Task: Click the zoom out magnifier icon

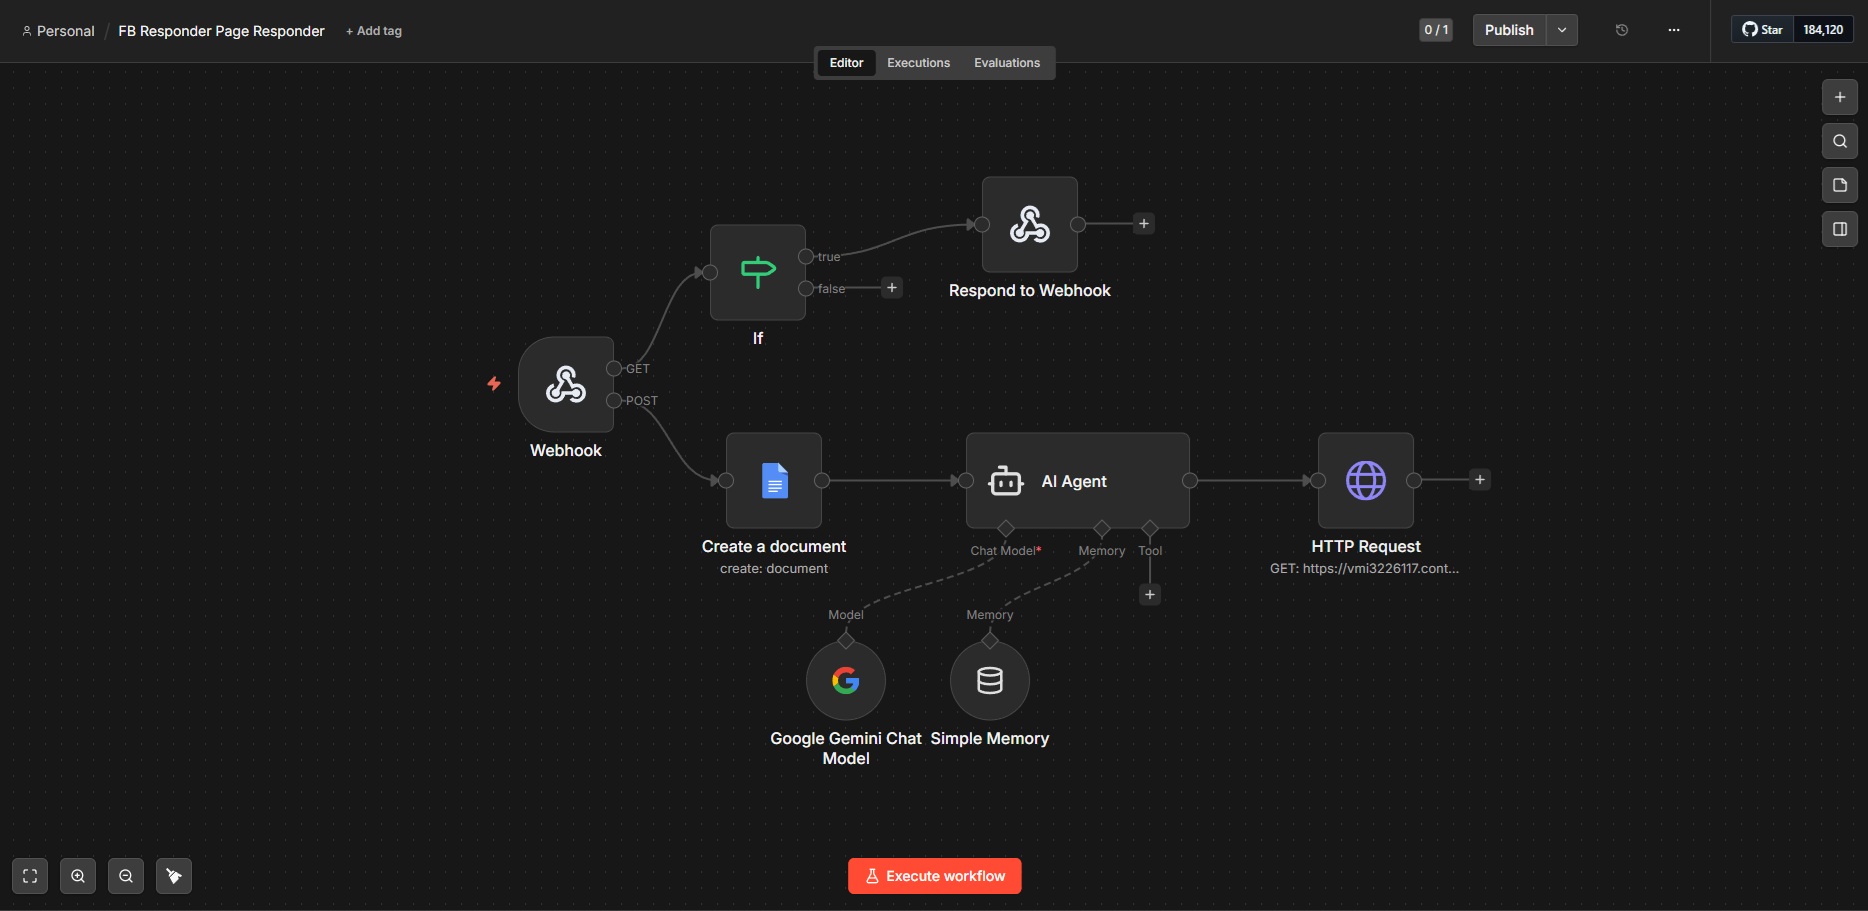Action: (x=126, y=876)
